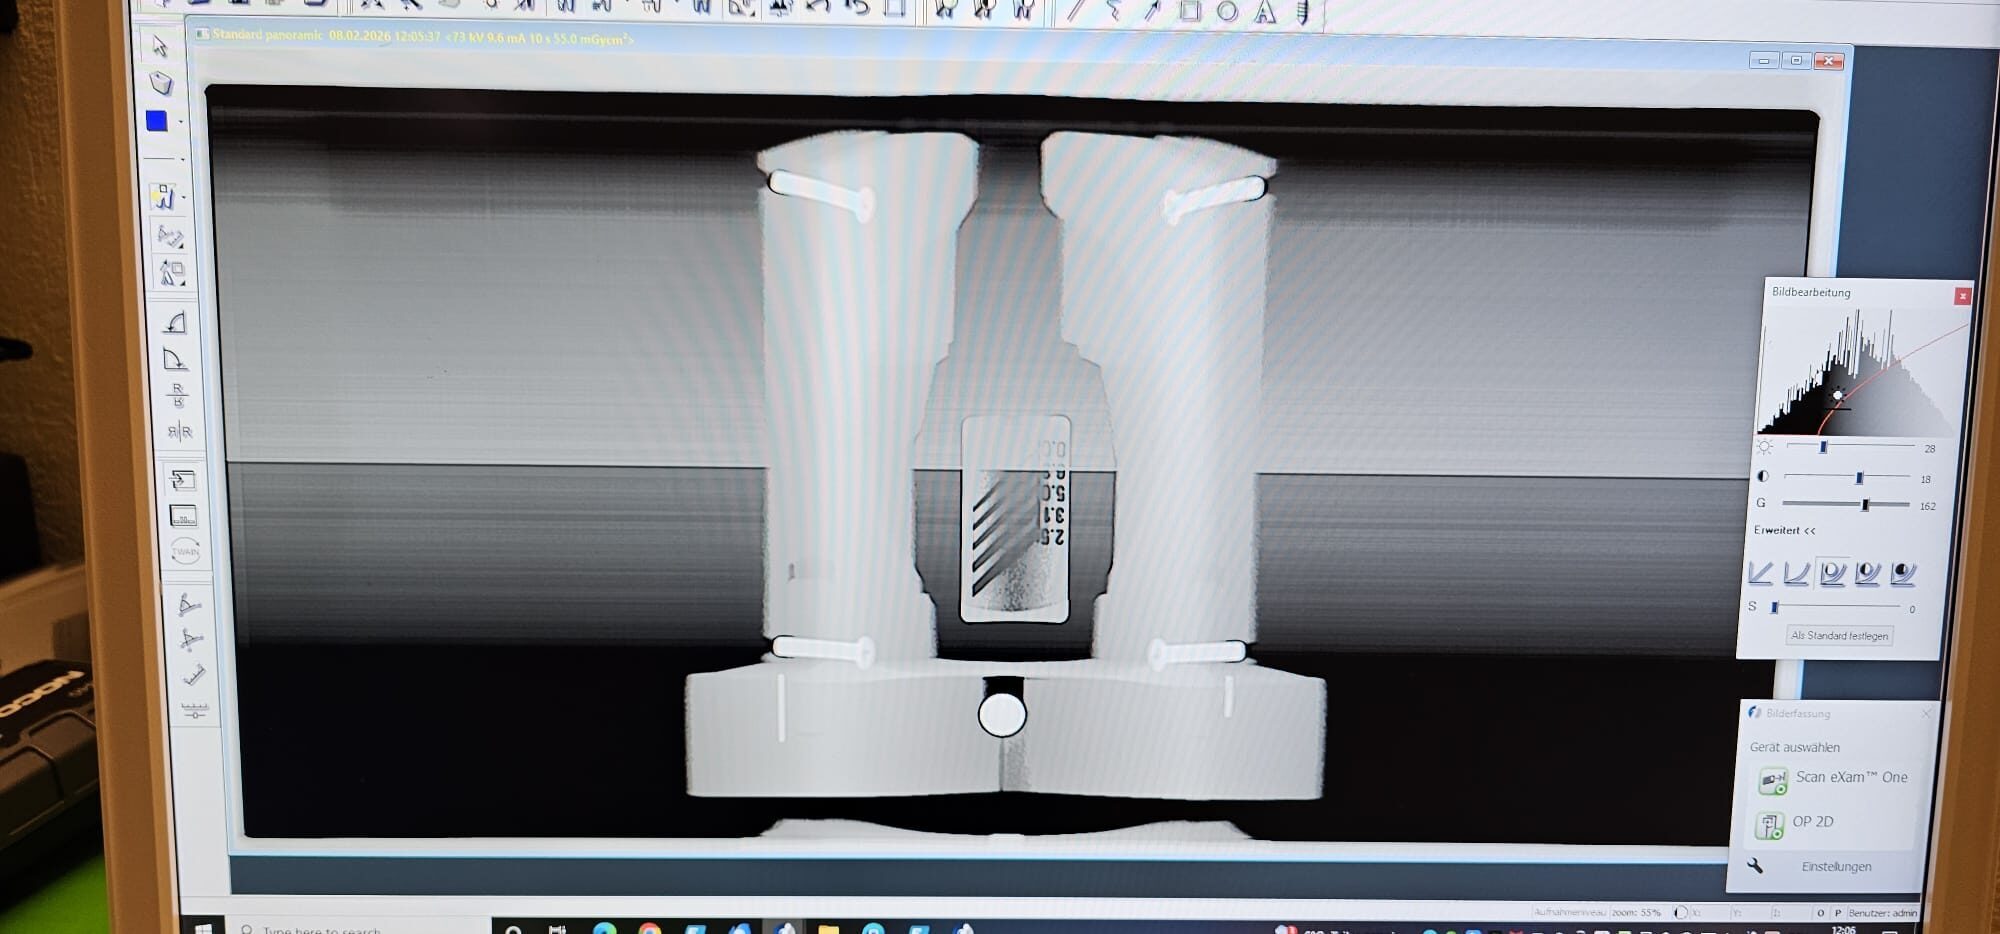The image size is (2000, 934).
Task: Collapse the 'Erweitert <<' section
Action: [1784, 530]
